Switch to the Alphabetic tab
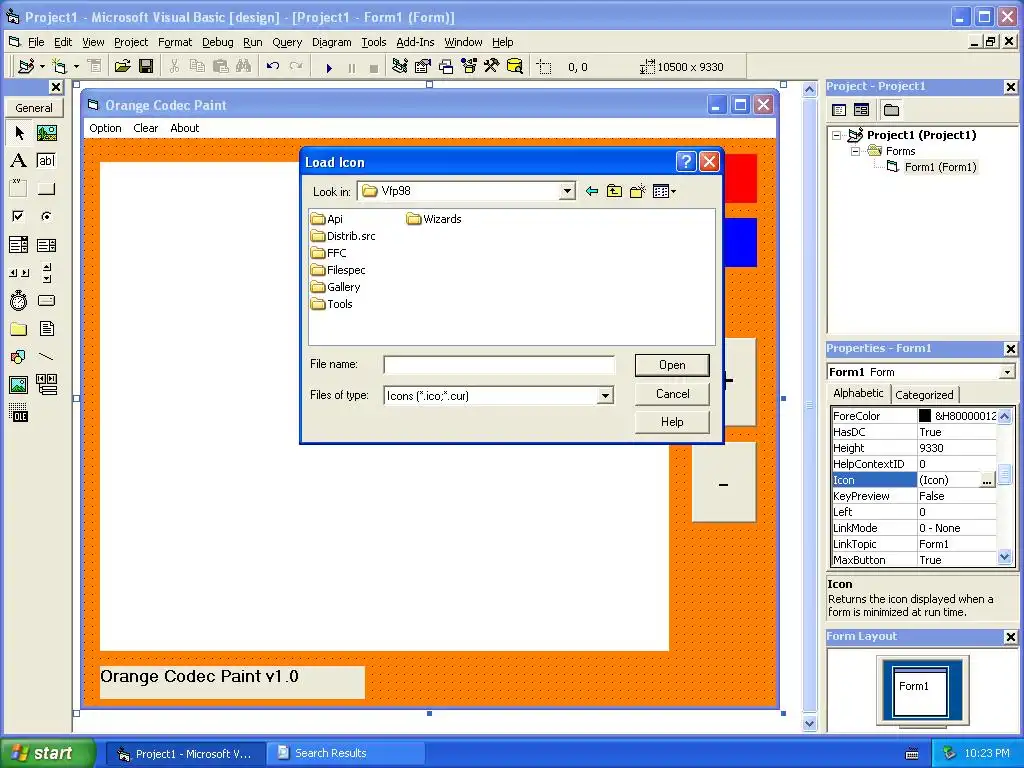Image resolution: width=1024 pixels, height=768 pixels. click(858, 393)
